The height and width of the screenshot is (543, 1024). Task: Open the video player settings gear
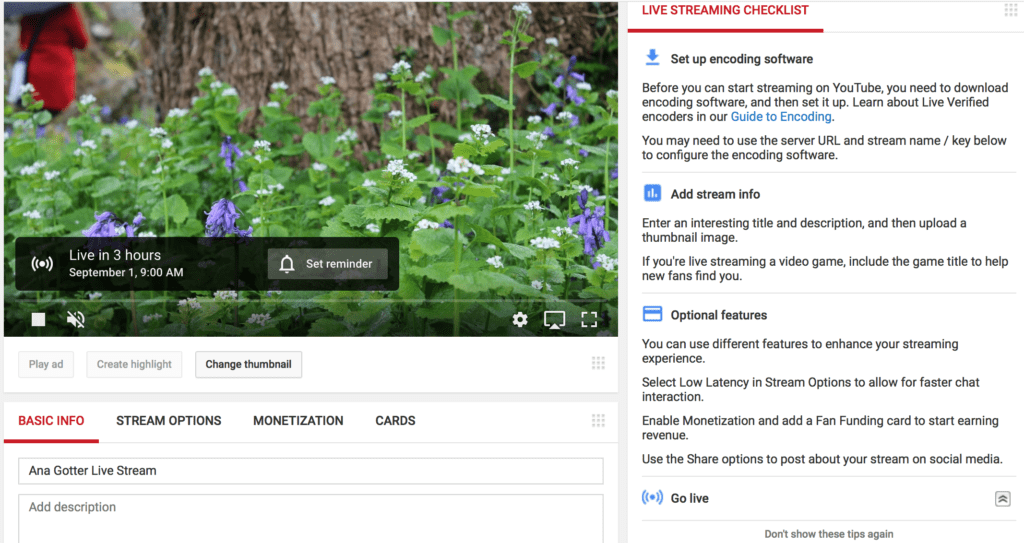520,320
